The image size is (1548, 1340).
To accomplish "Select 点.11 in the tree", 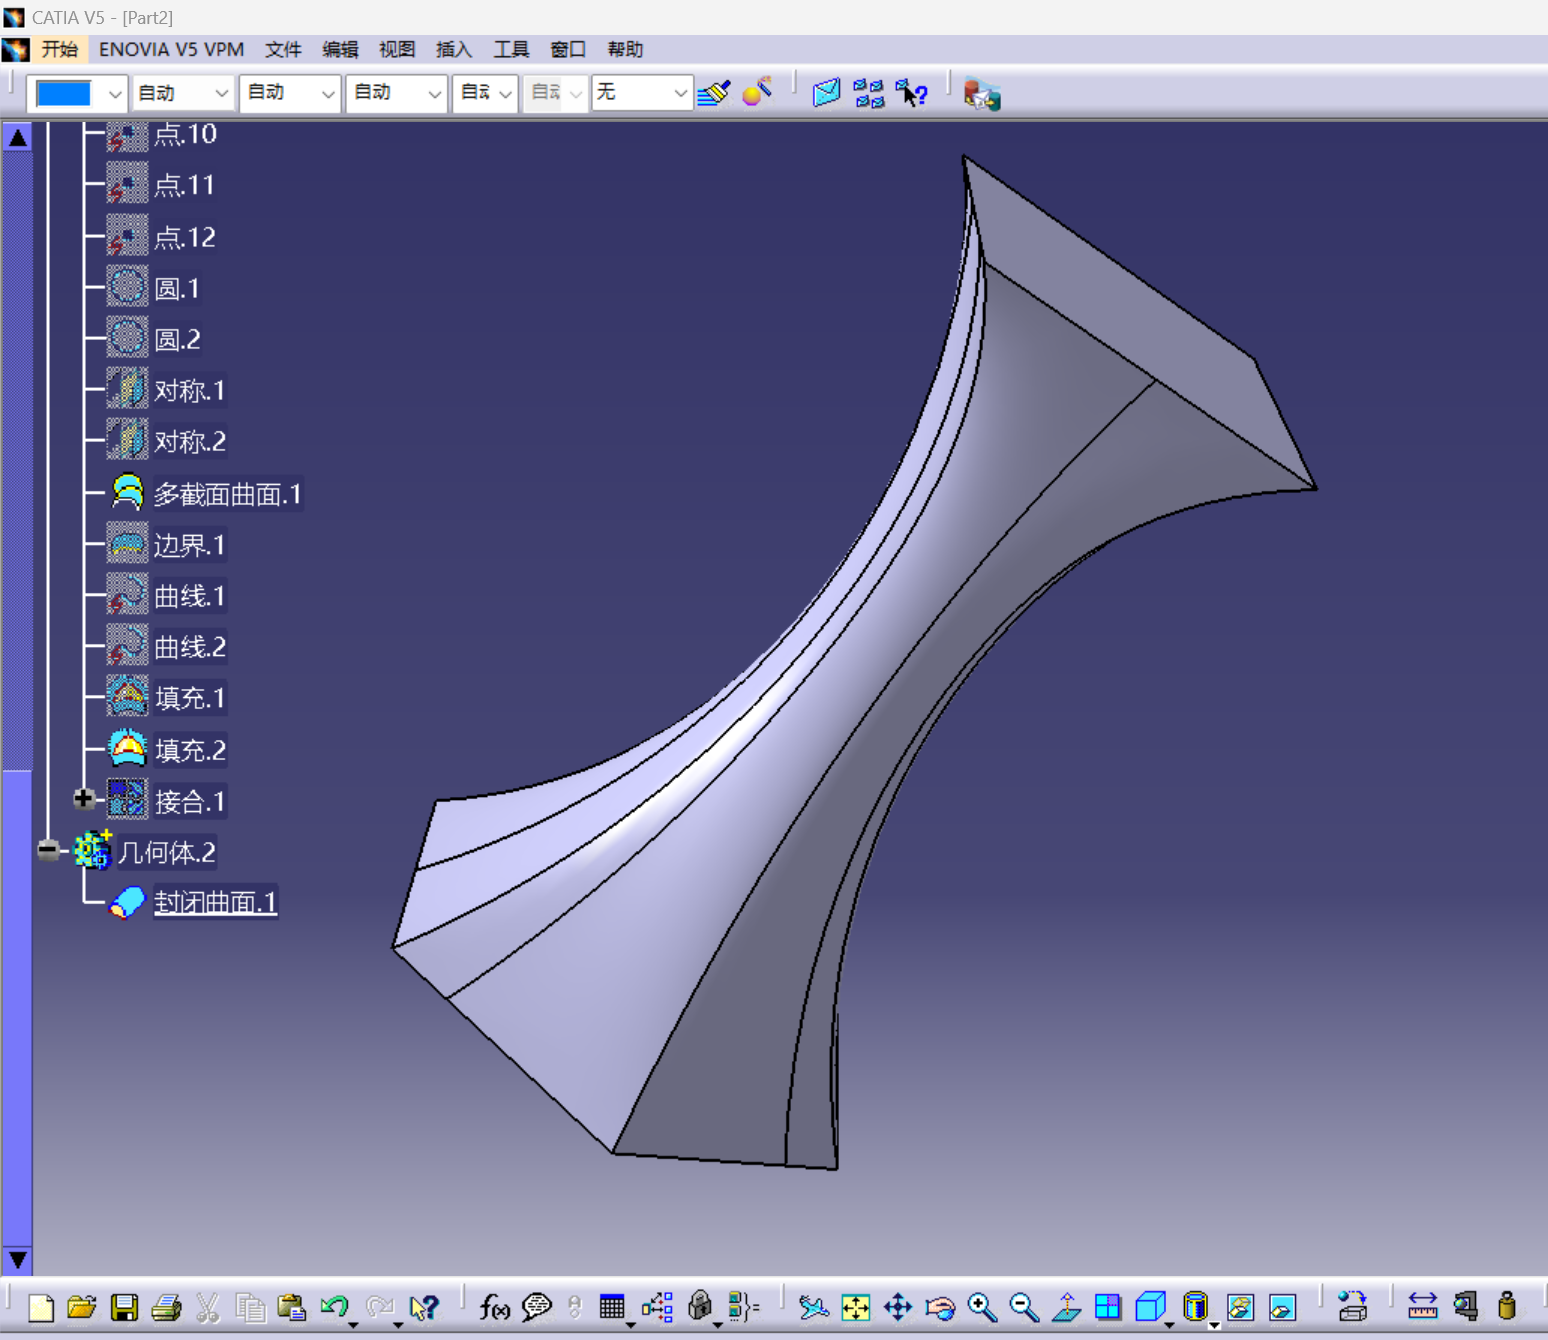I will (184, 185).
